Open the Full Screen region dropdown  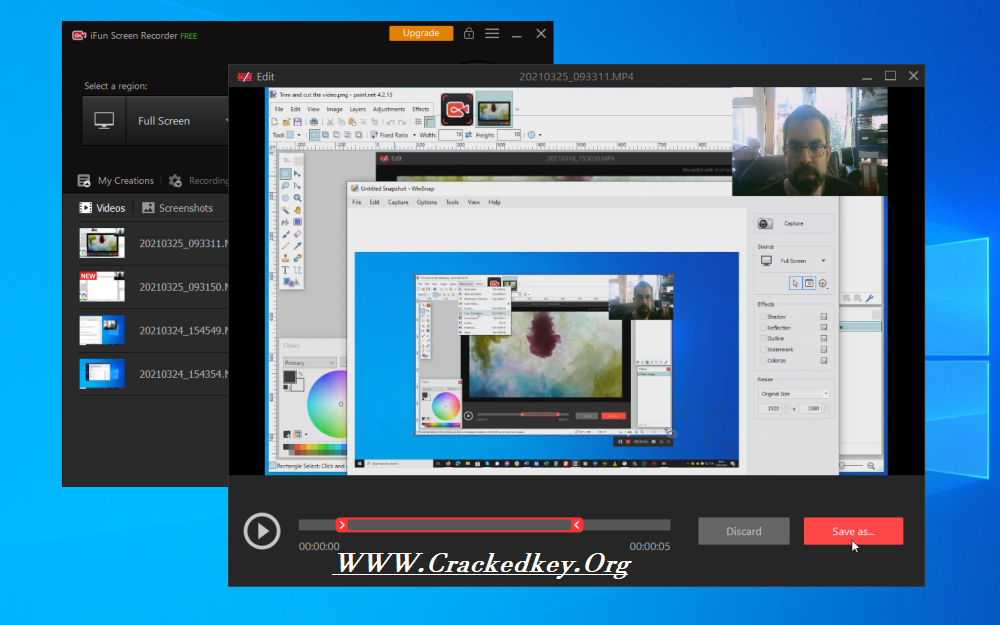(x=177, y=121)
